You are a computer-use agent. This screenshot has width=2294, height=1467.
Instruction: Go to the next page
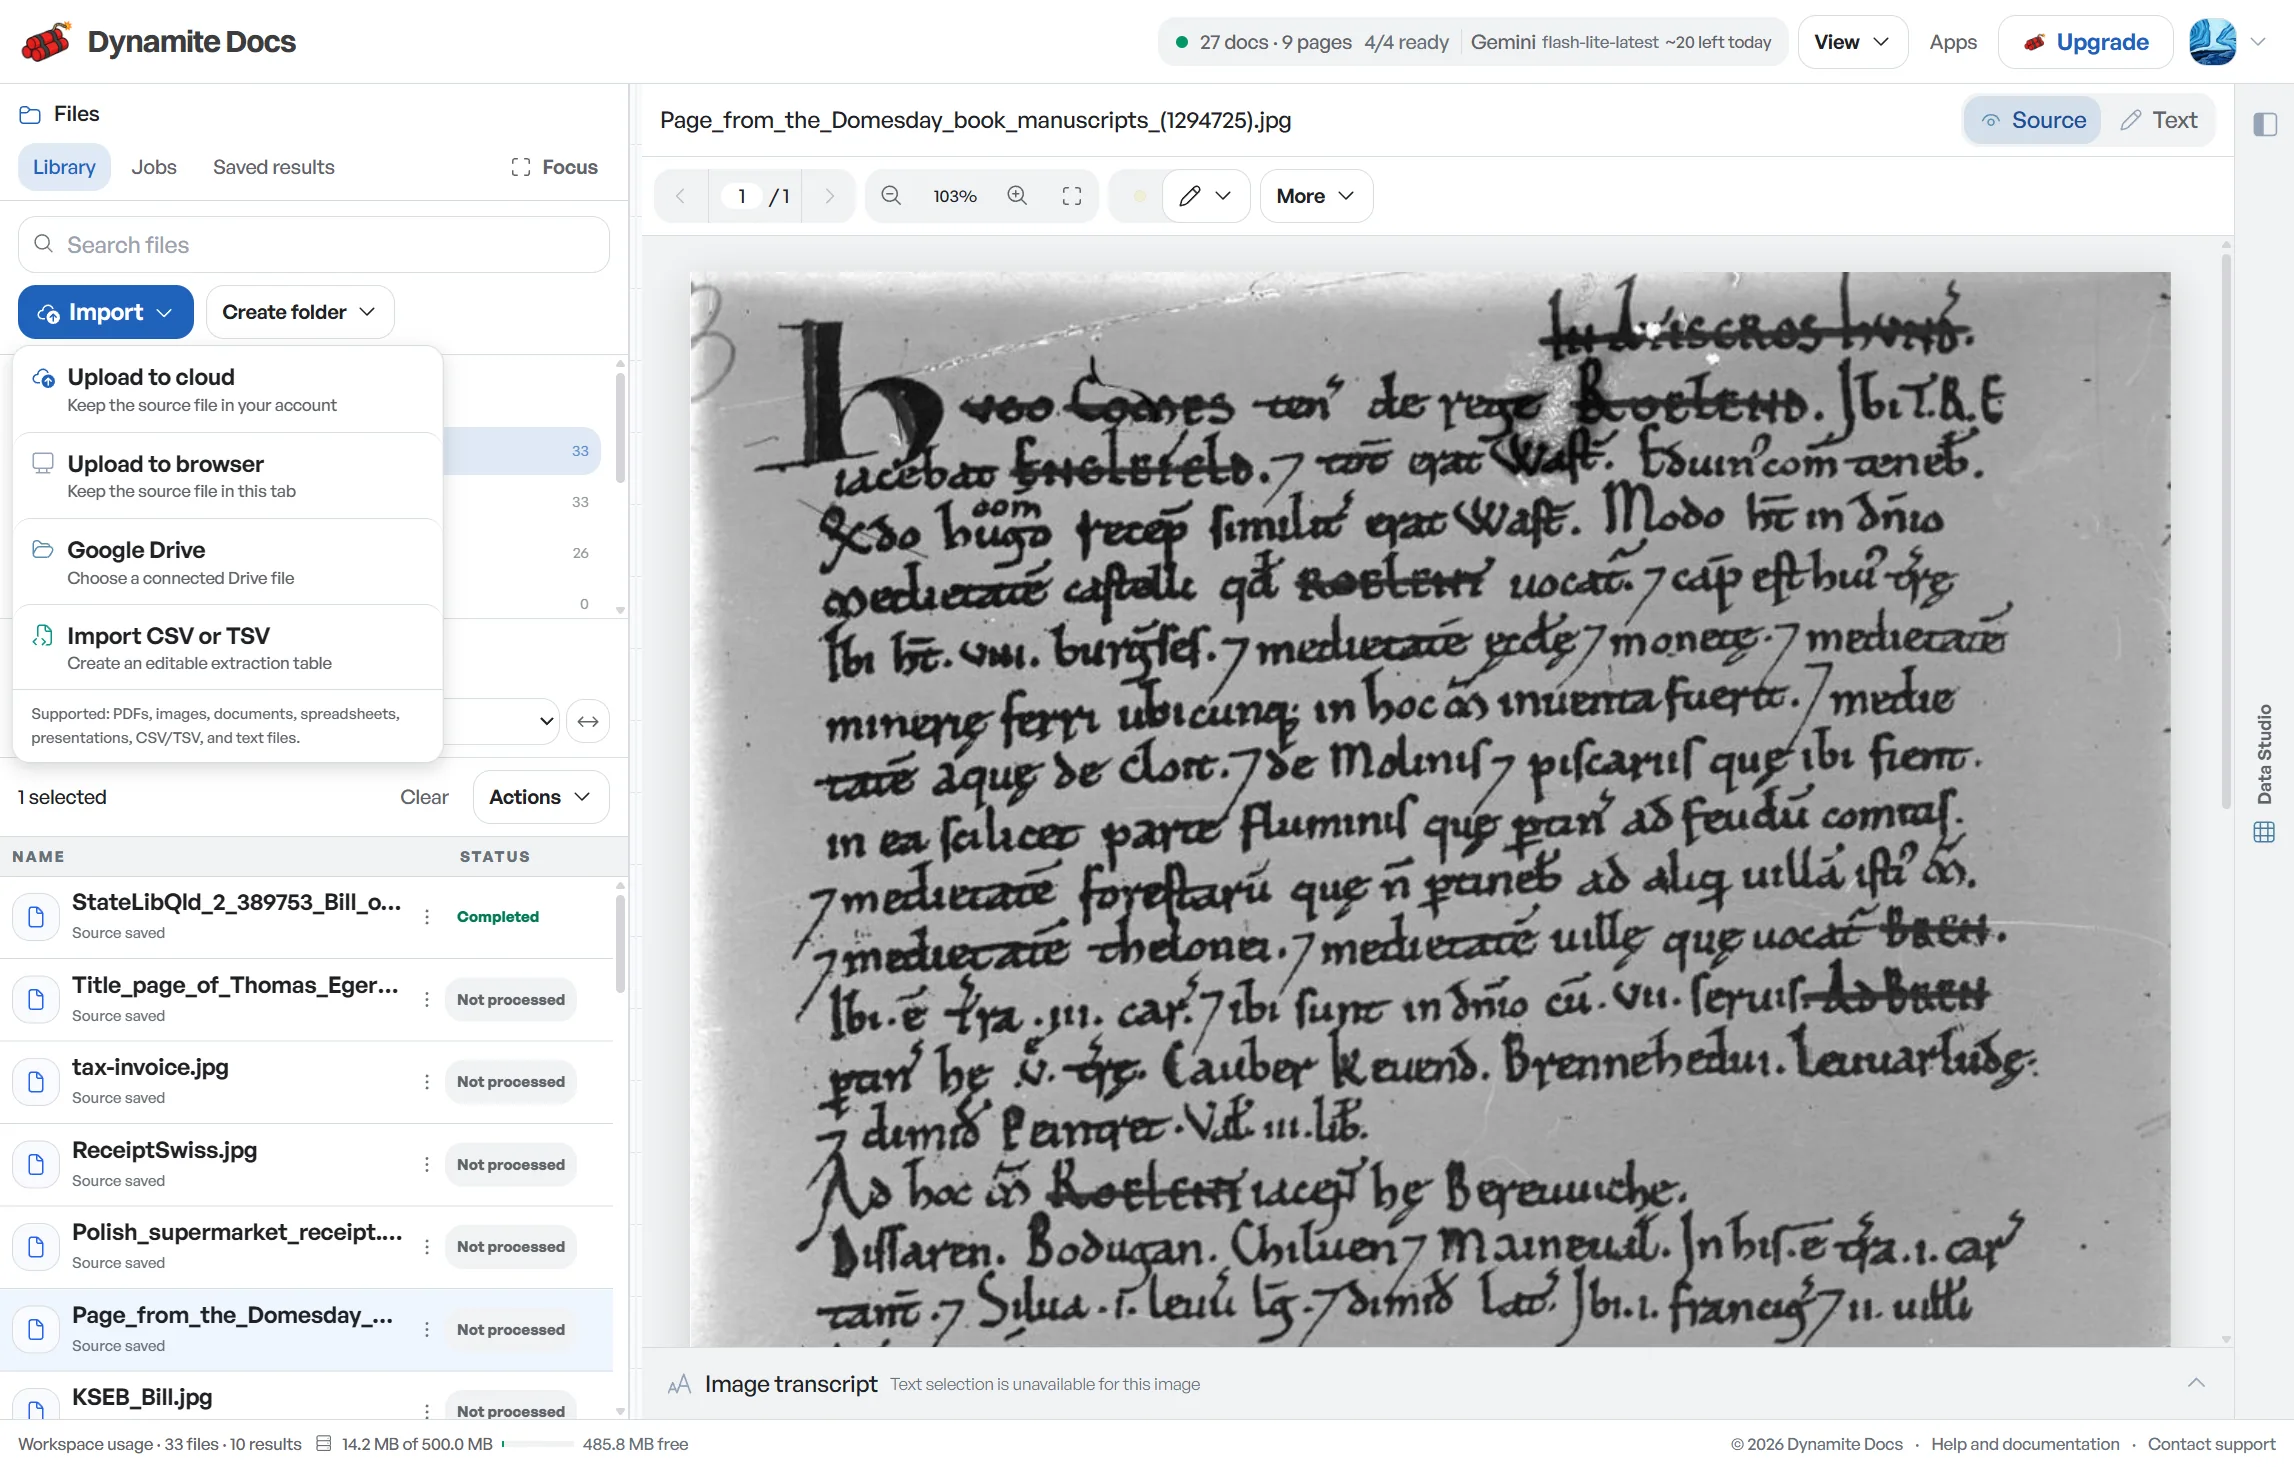(x=829, y=196)
